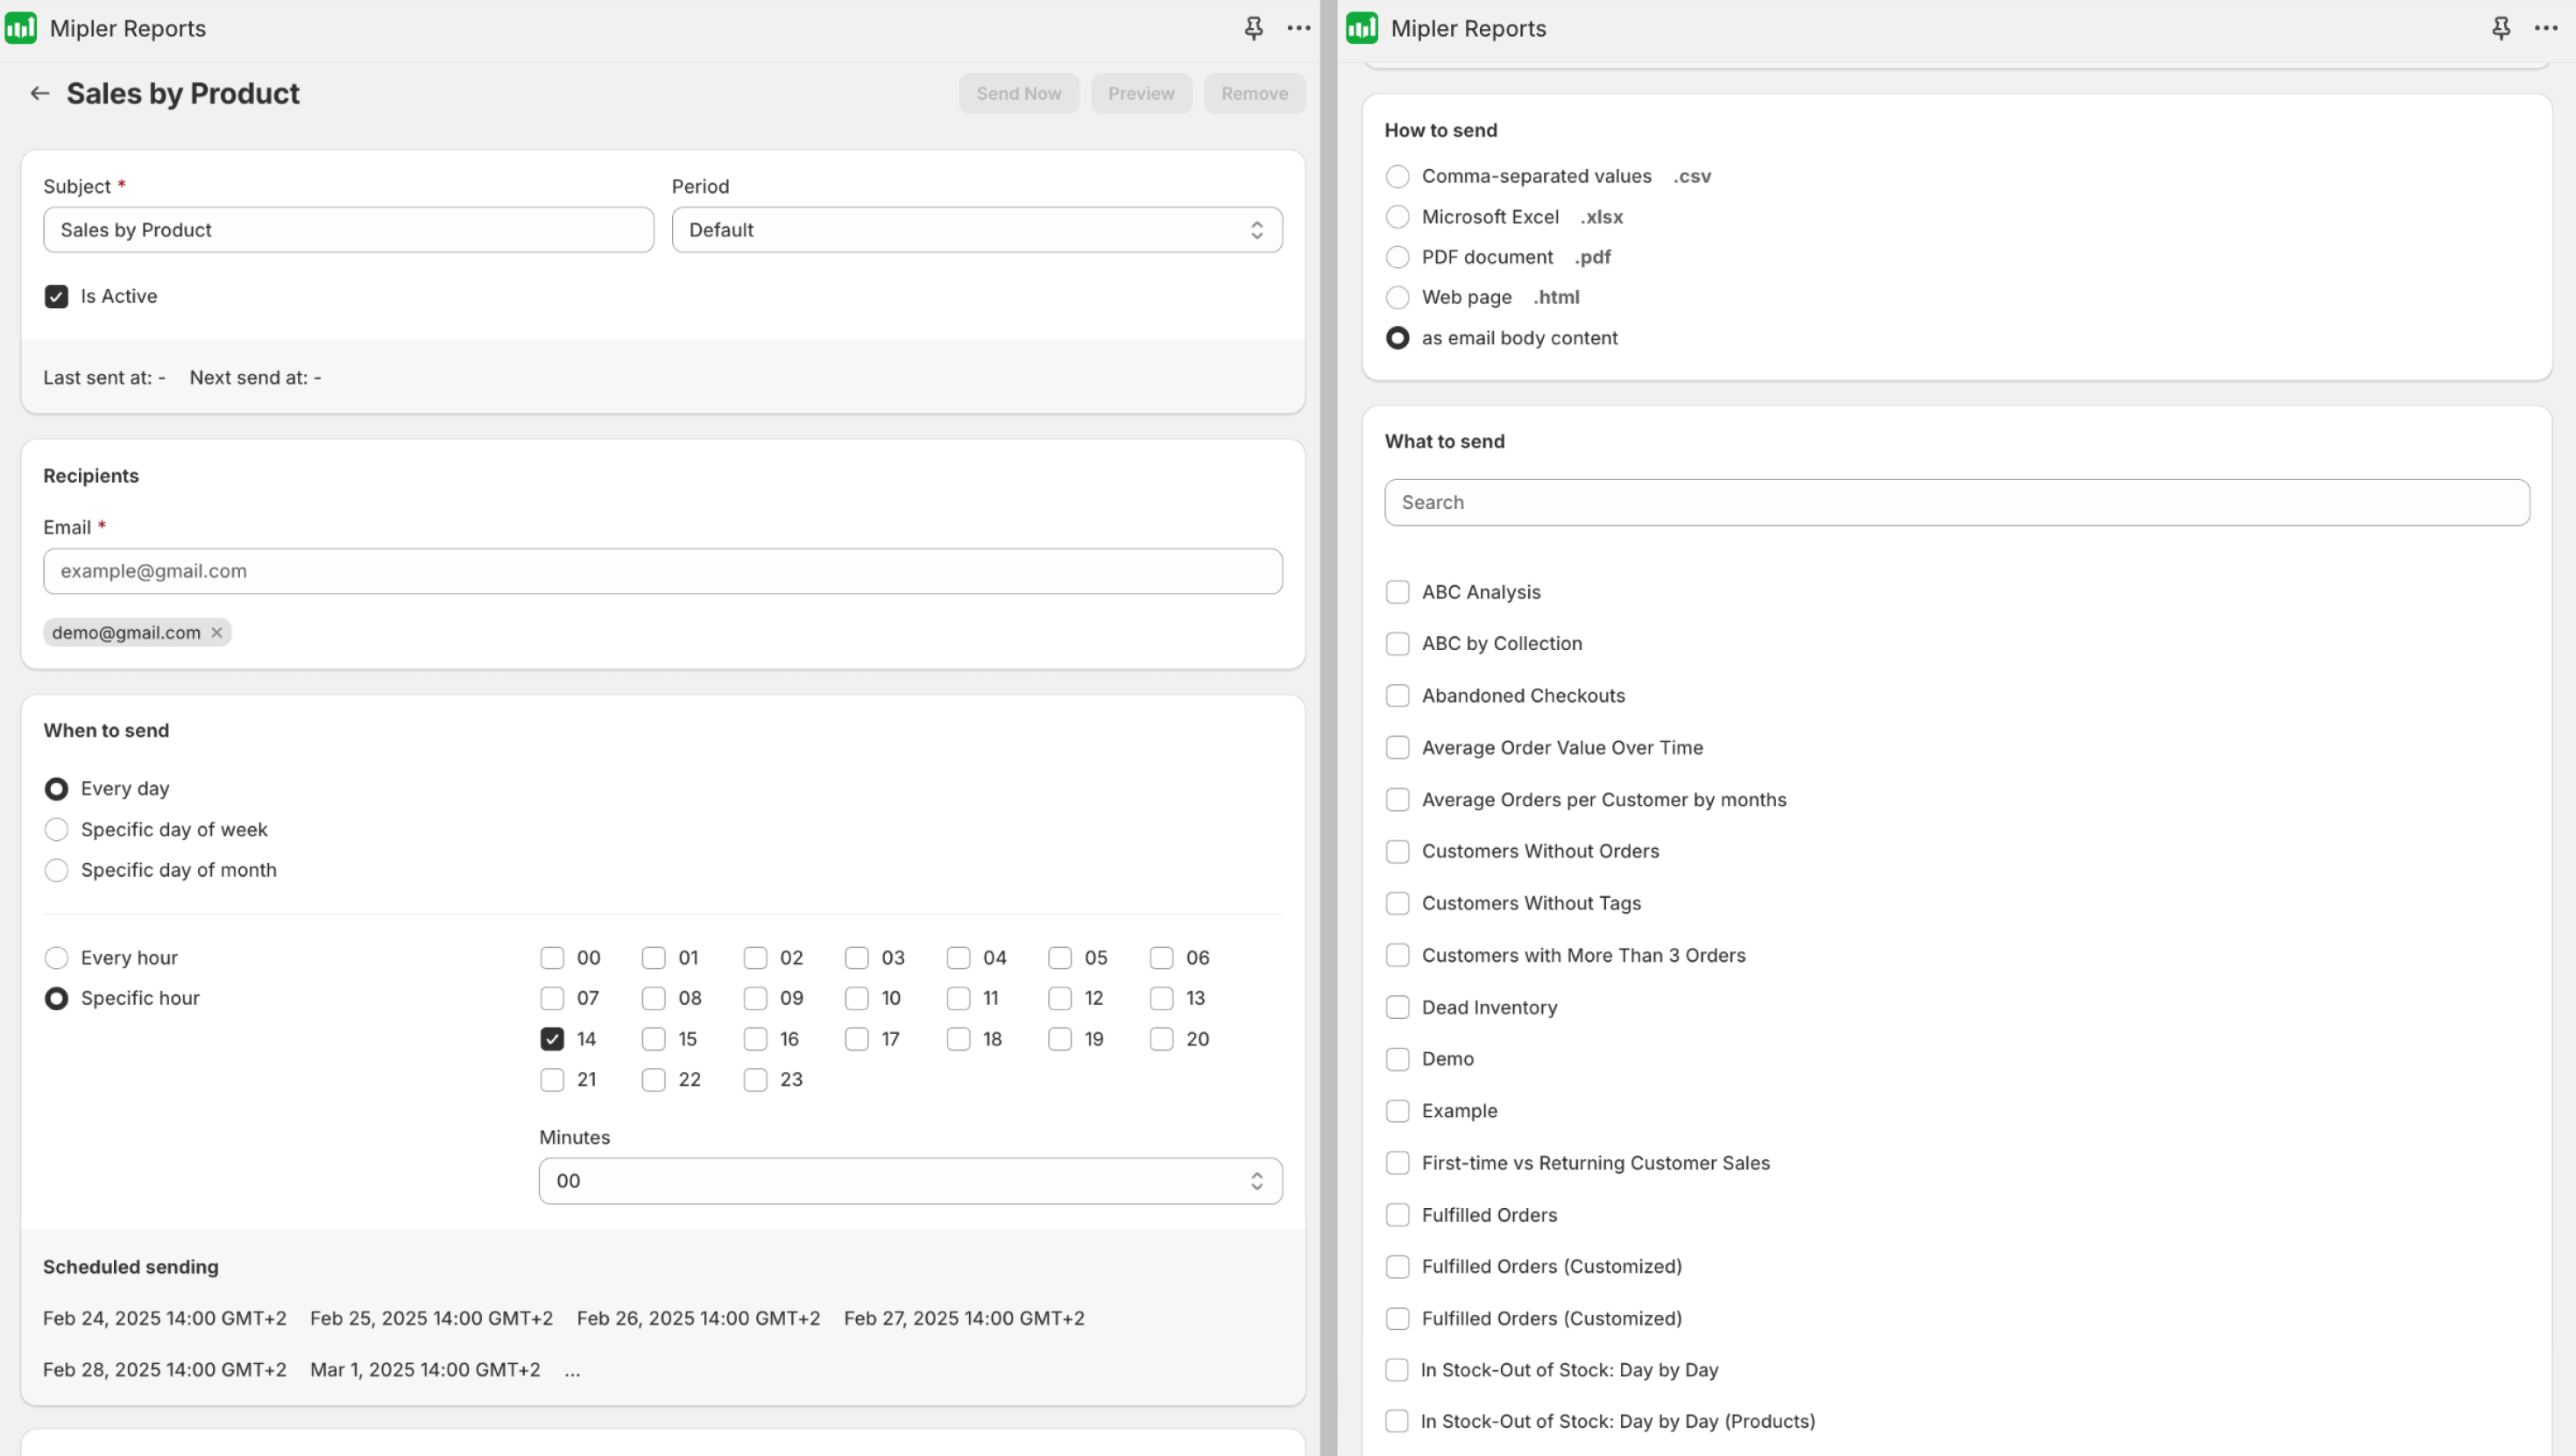Check the hour 15 checkbox
This screenshot has height=1456, width=2576.
tap(654, 1039)
